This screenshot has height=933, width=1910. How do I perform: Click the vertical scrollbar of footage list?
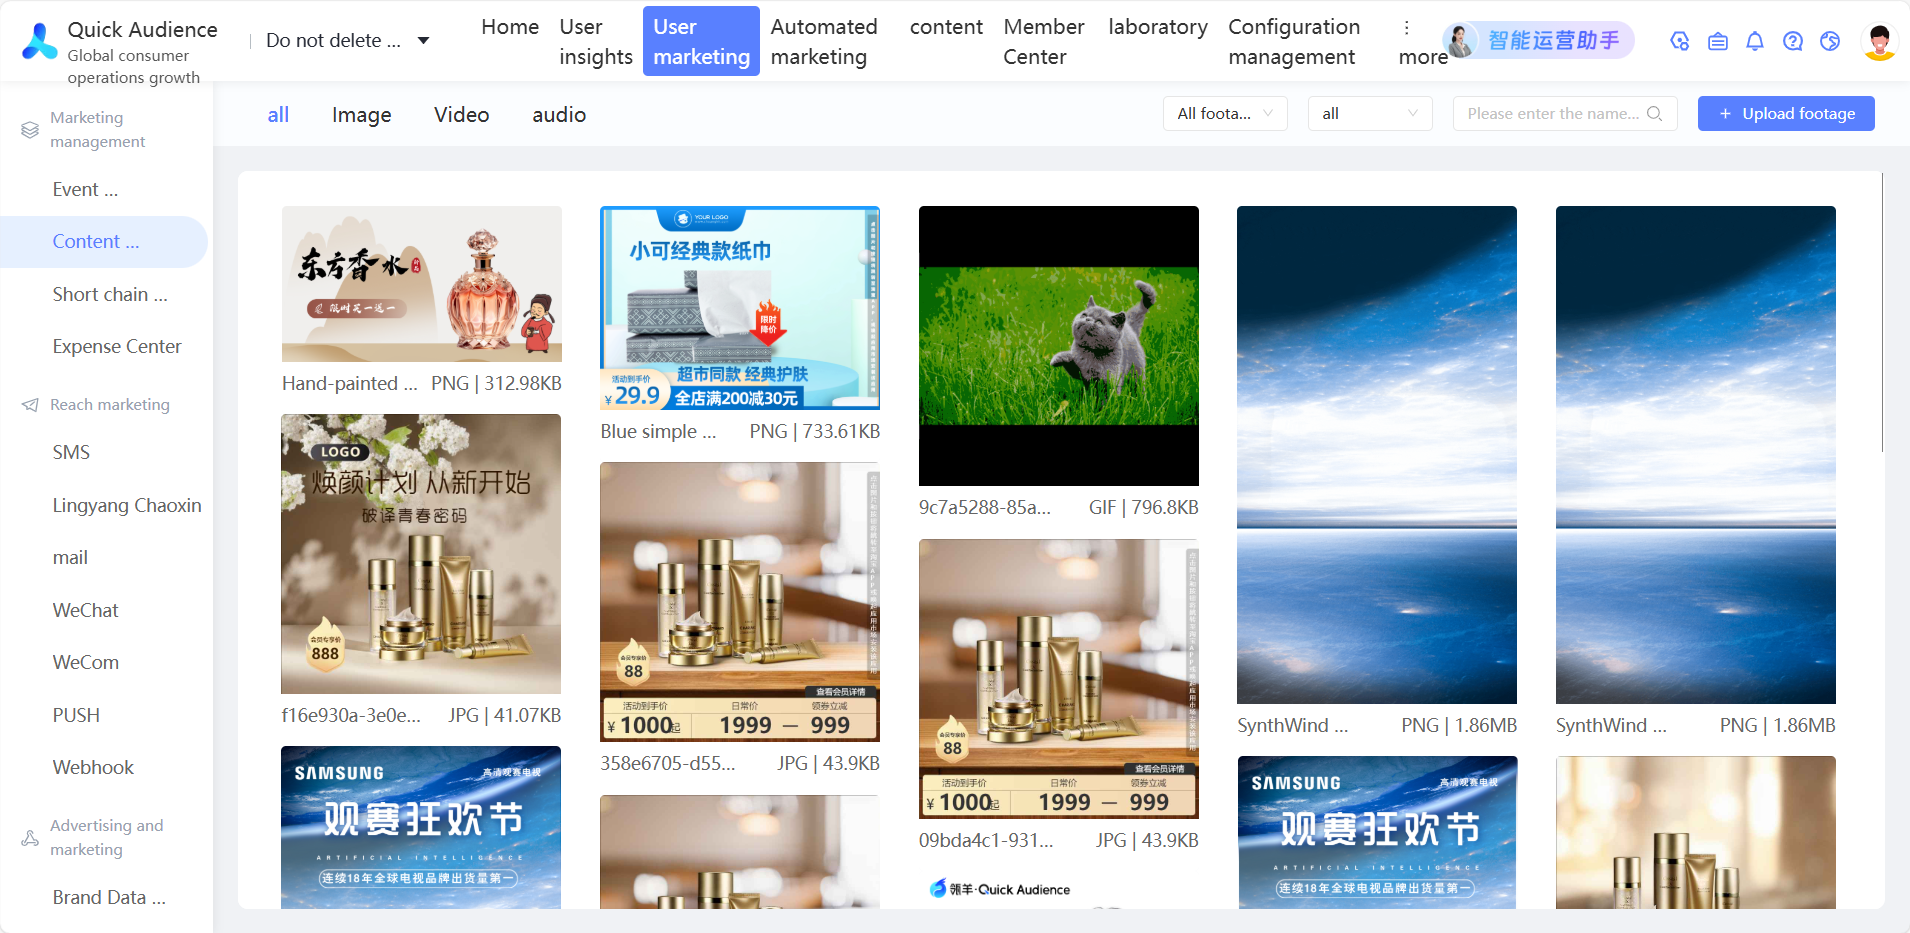point(1882,312)
